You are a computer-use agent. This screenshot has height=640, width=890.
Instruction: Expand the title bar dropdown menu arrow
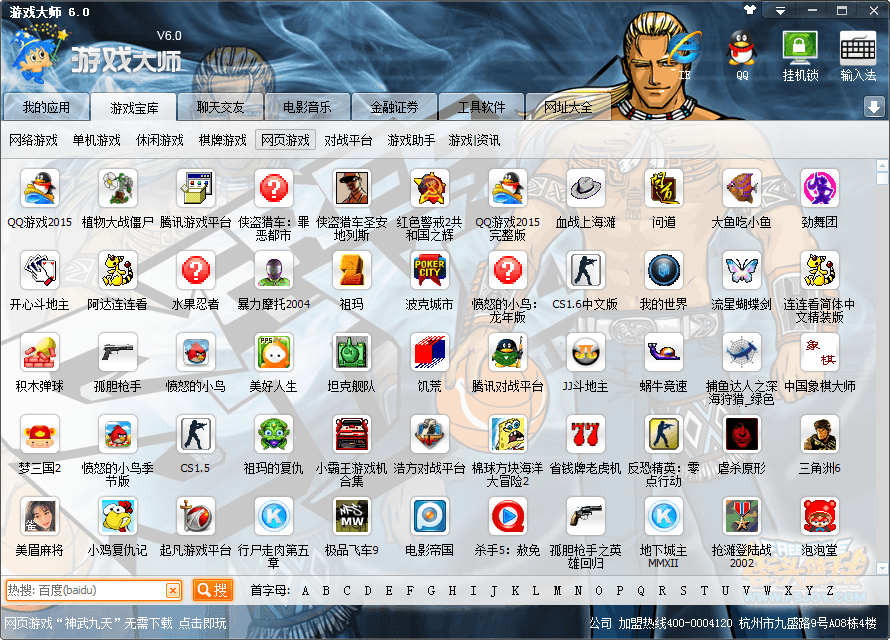pyautogui.click(x=780, y=10)
